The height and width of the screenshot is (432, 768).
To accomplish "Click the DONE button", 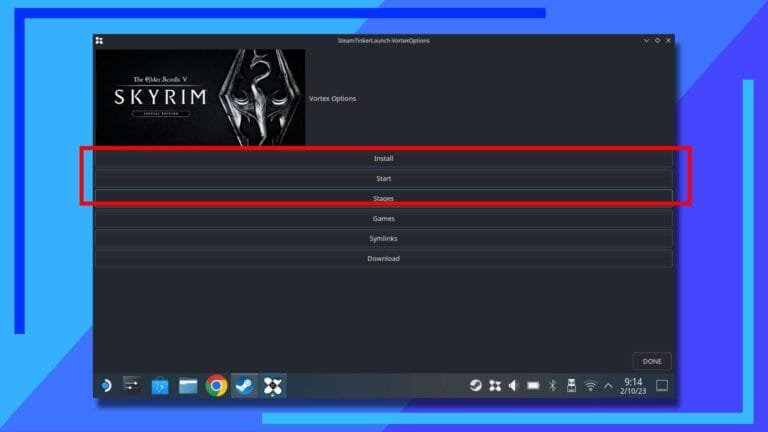I will point(652,361).
